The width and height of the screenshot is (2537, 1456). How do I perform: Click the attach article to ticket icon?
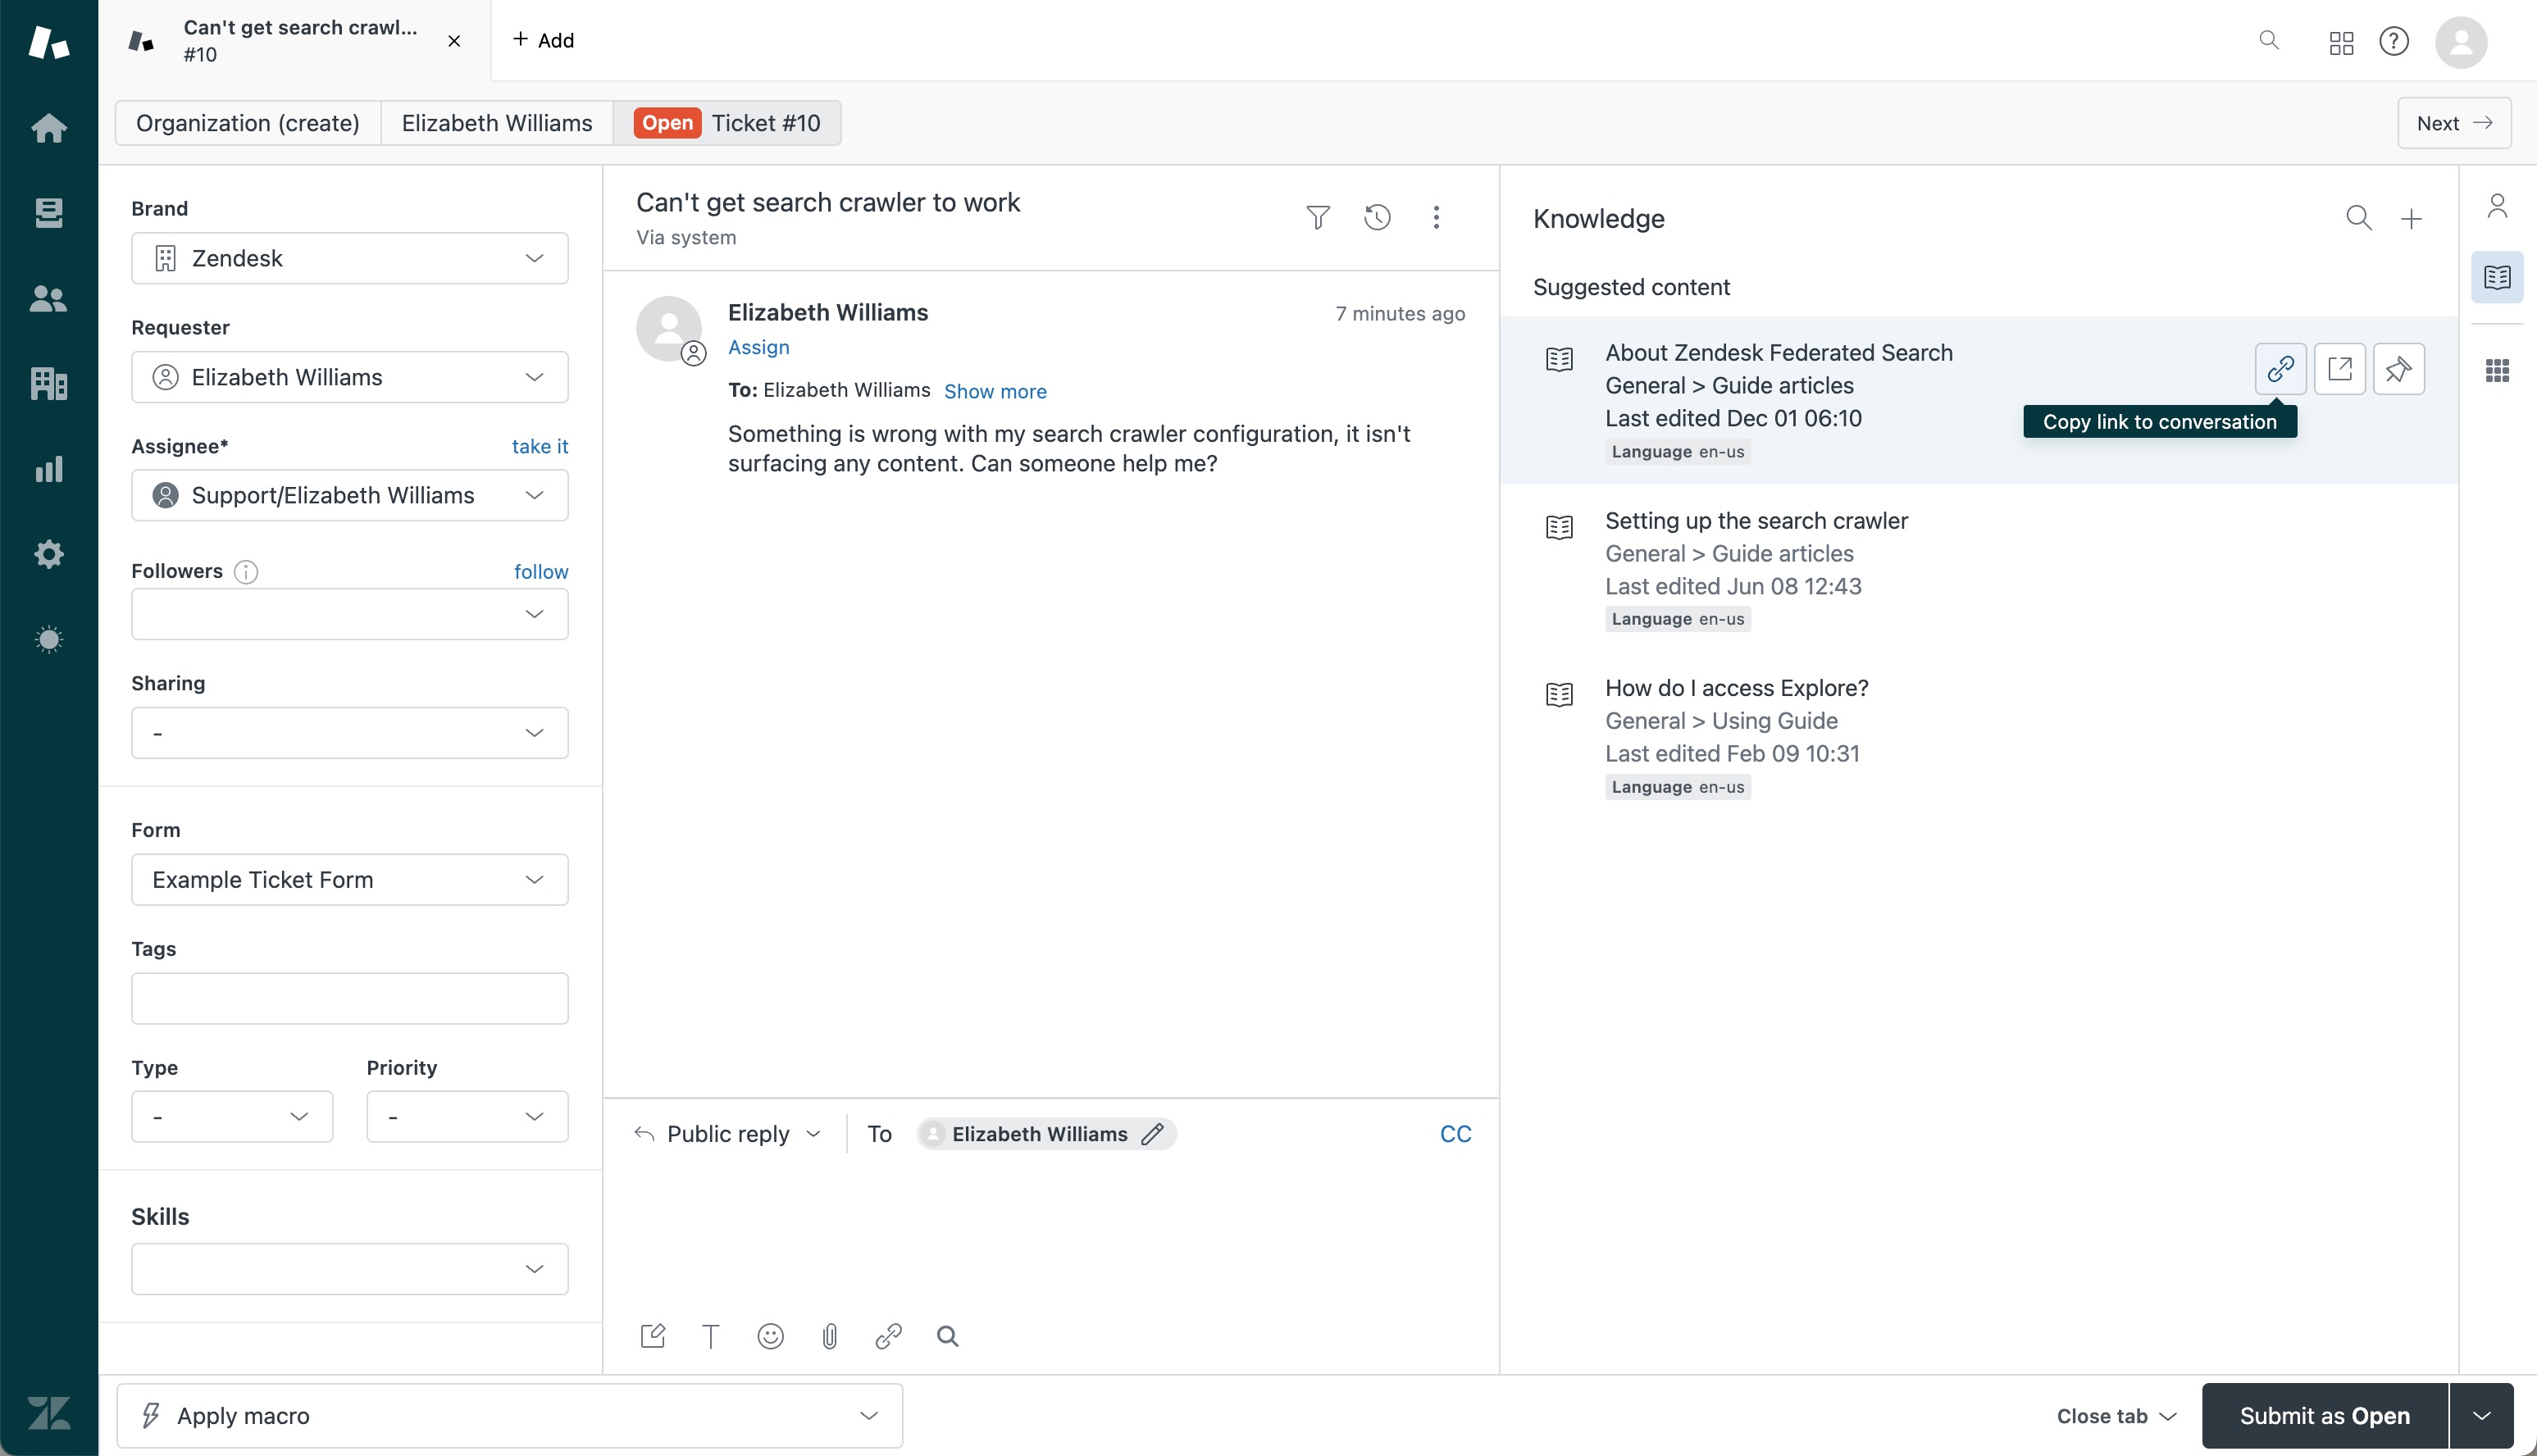coord(2398,369)
